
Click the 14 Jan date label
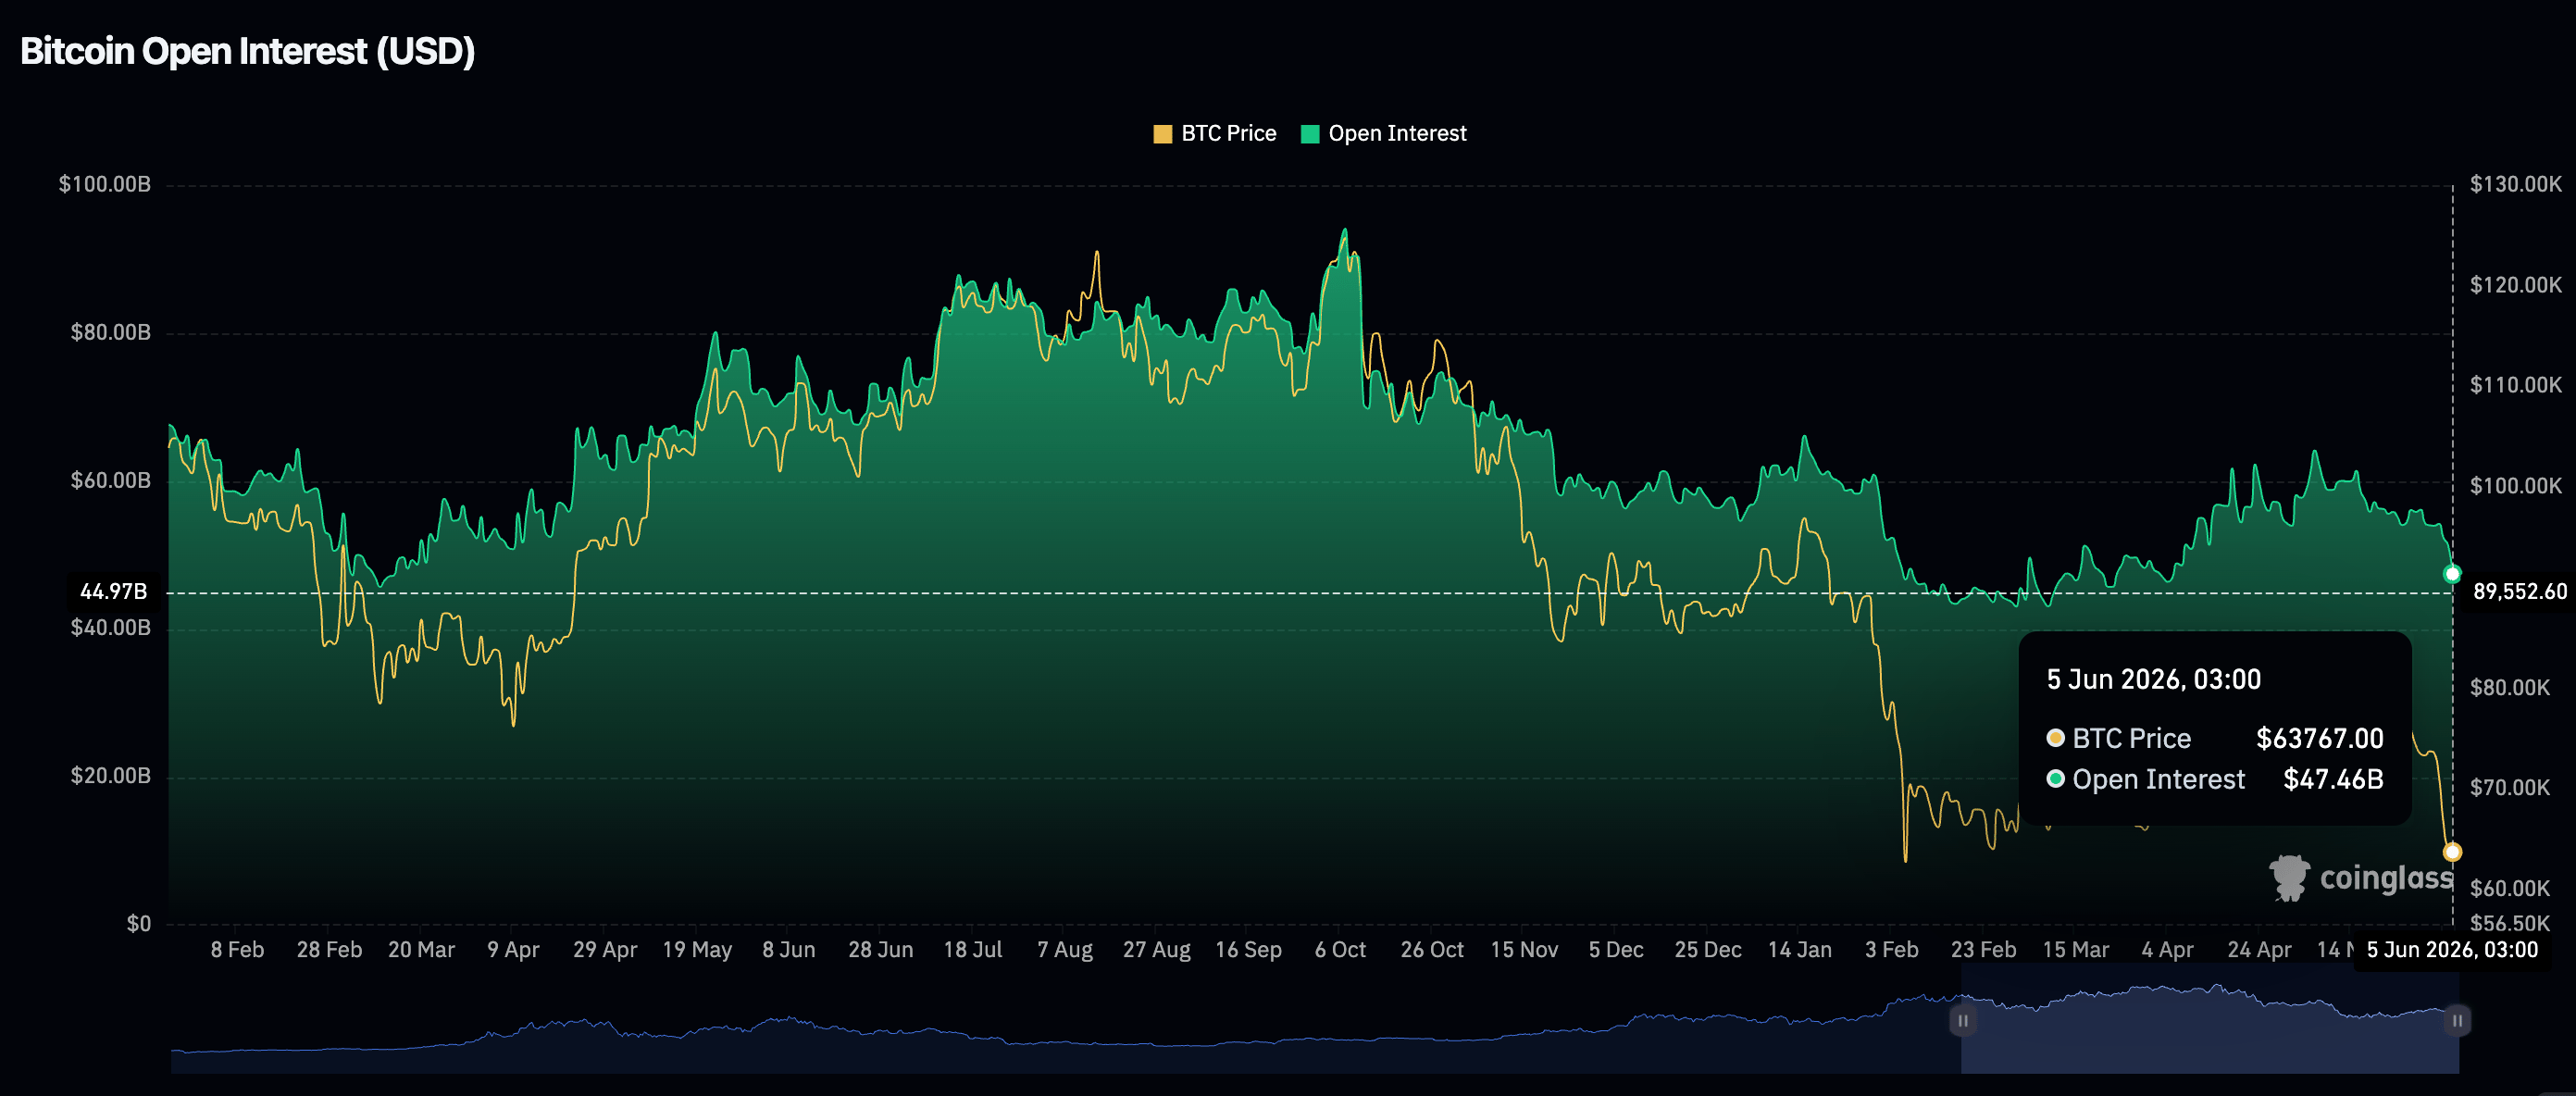(1800, 950)
